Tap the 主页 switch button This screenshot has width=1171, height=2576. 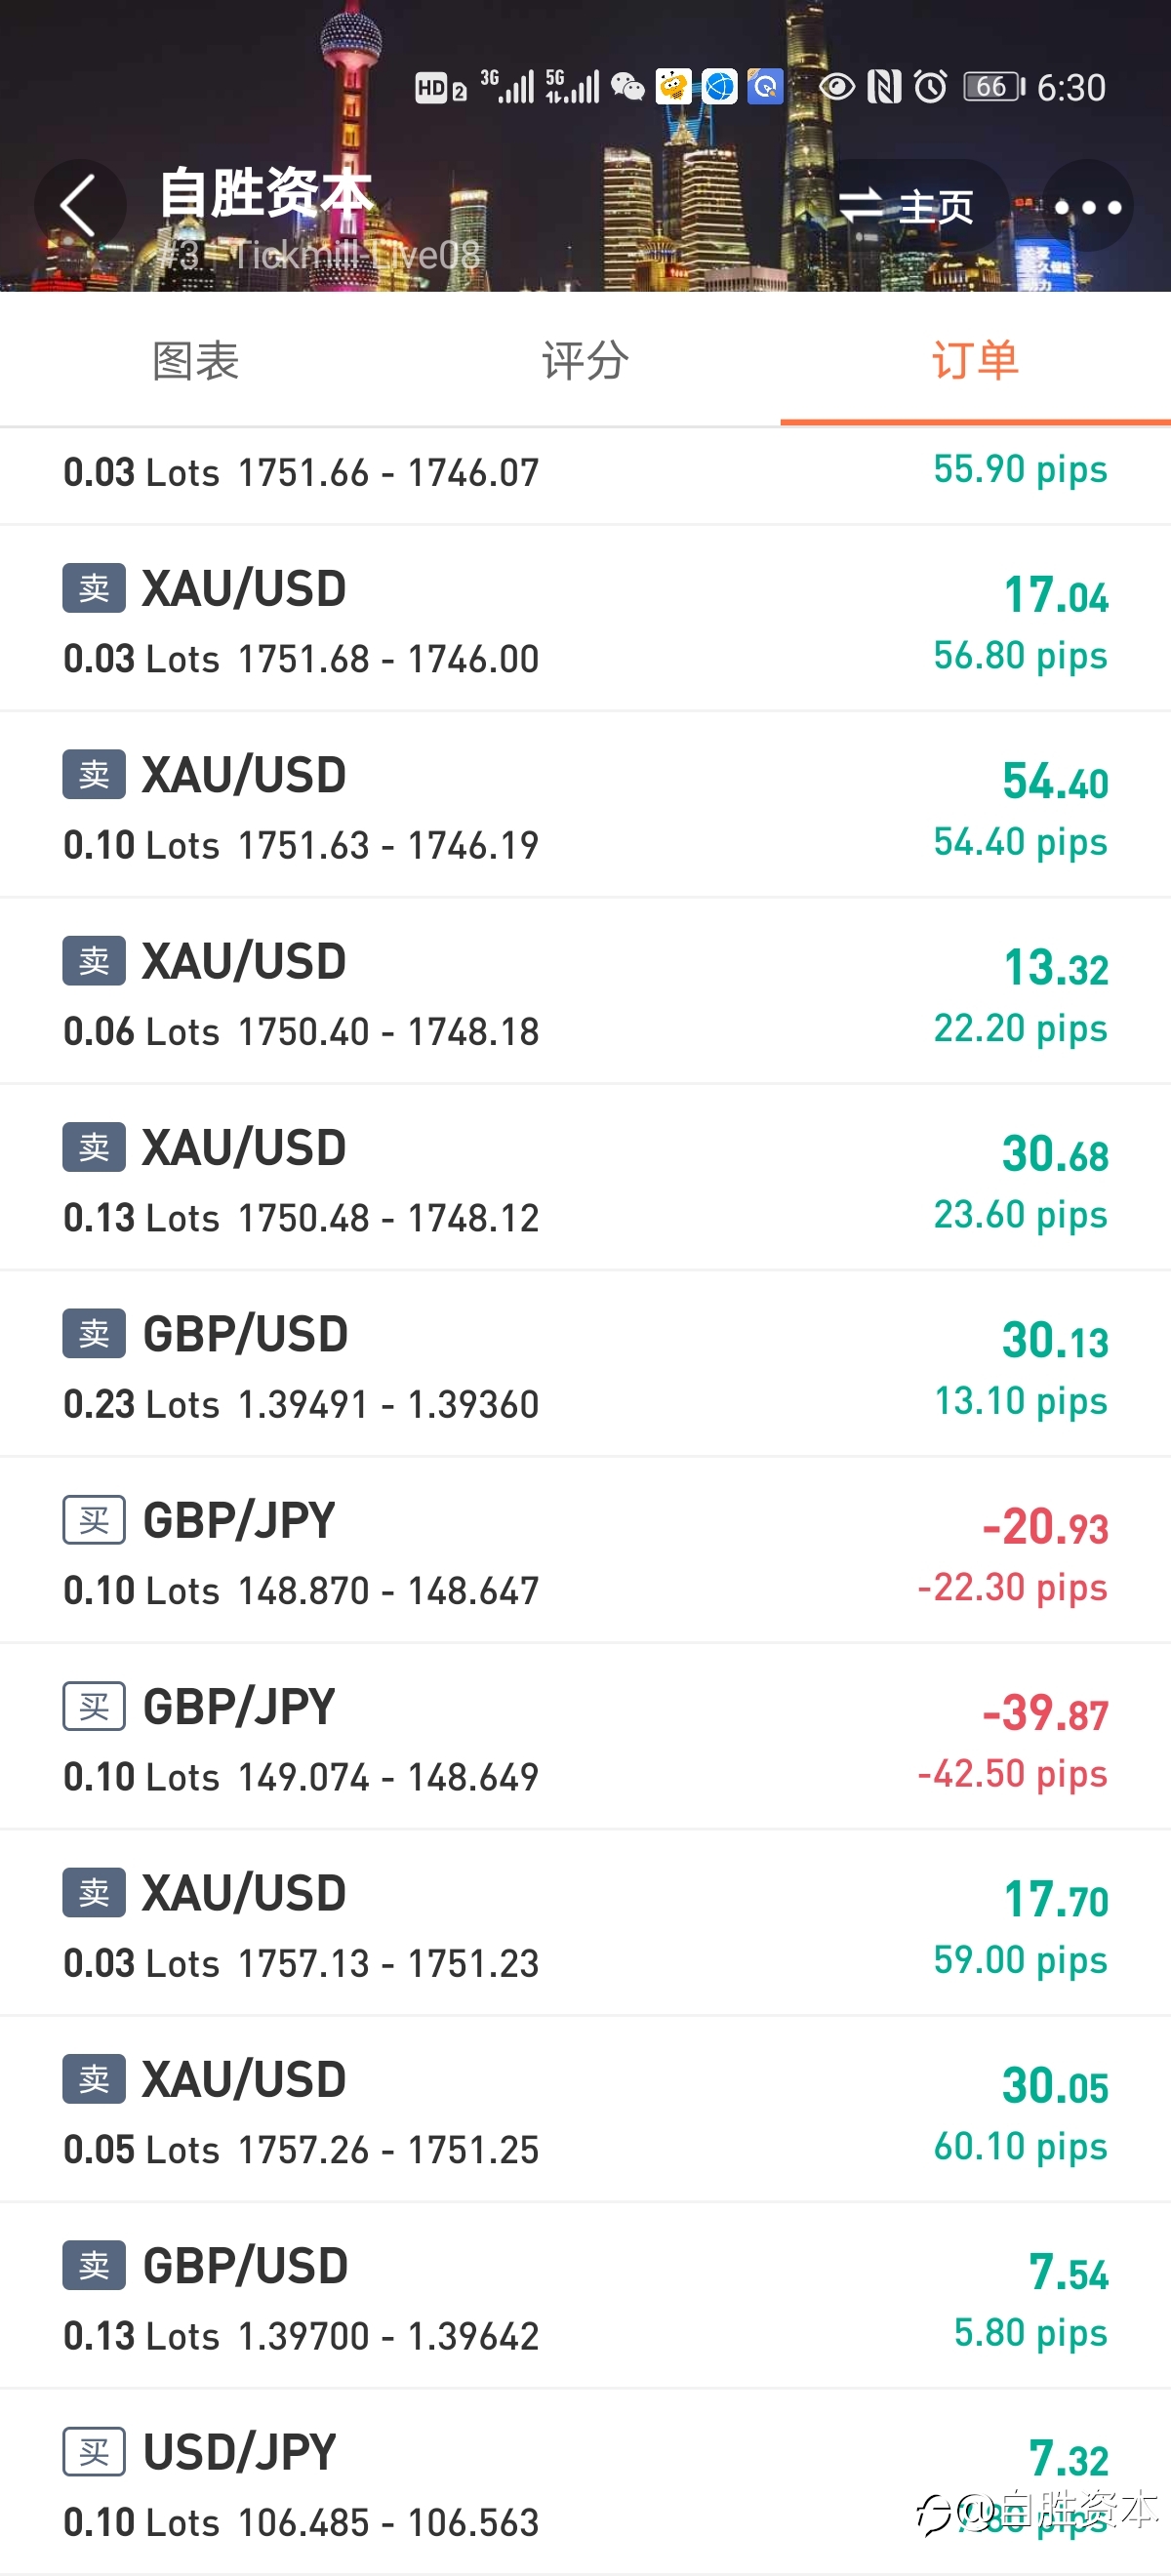tap(906, 207)
